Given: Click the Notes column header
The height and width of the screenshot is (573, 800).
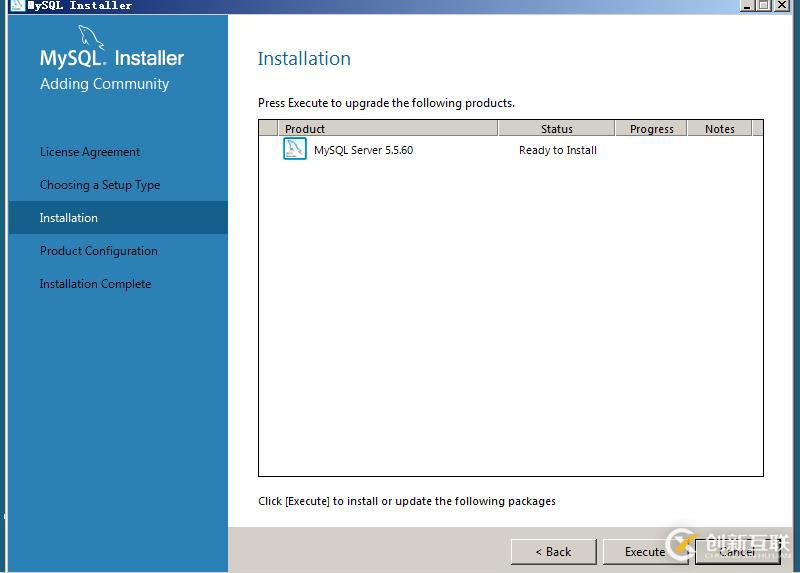Looking at the screenshot, I should (x=719, y=129).
